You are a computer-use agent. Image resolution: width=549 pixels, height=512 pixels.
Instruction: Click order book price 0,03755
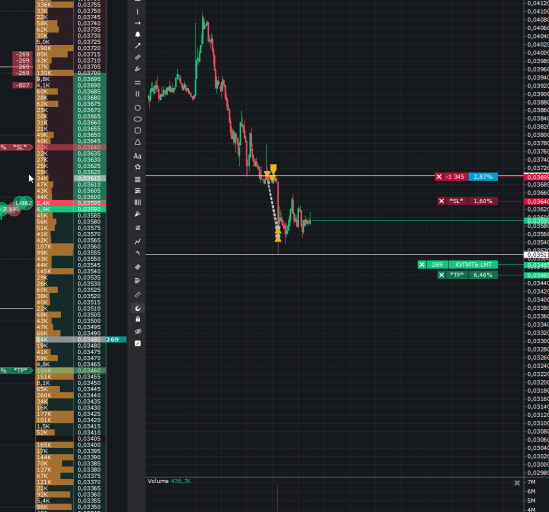pyautogui.click(x=89, y=5)
